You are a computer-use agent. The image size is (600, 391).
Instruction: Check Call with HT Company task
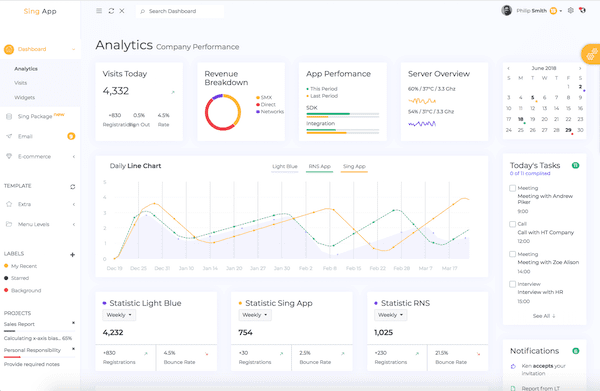(512, 224)
